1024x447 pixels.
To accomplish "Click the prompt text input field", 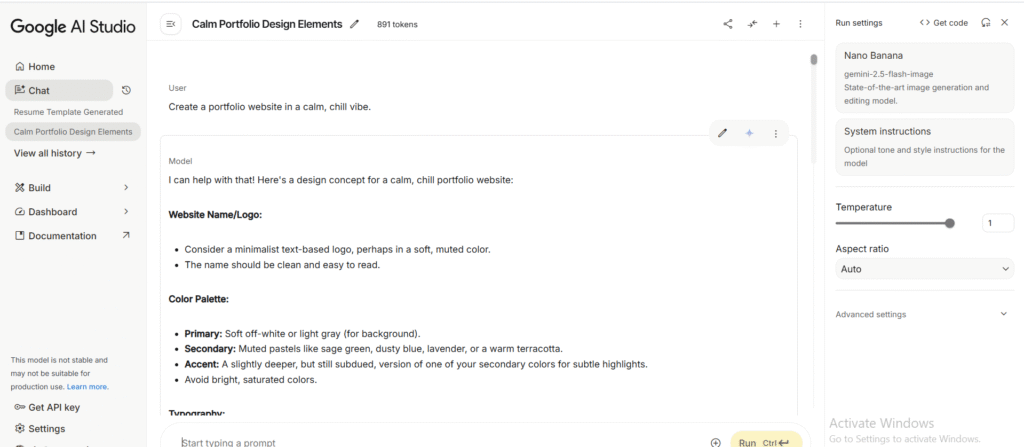I will (440, 442).
